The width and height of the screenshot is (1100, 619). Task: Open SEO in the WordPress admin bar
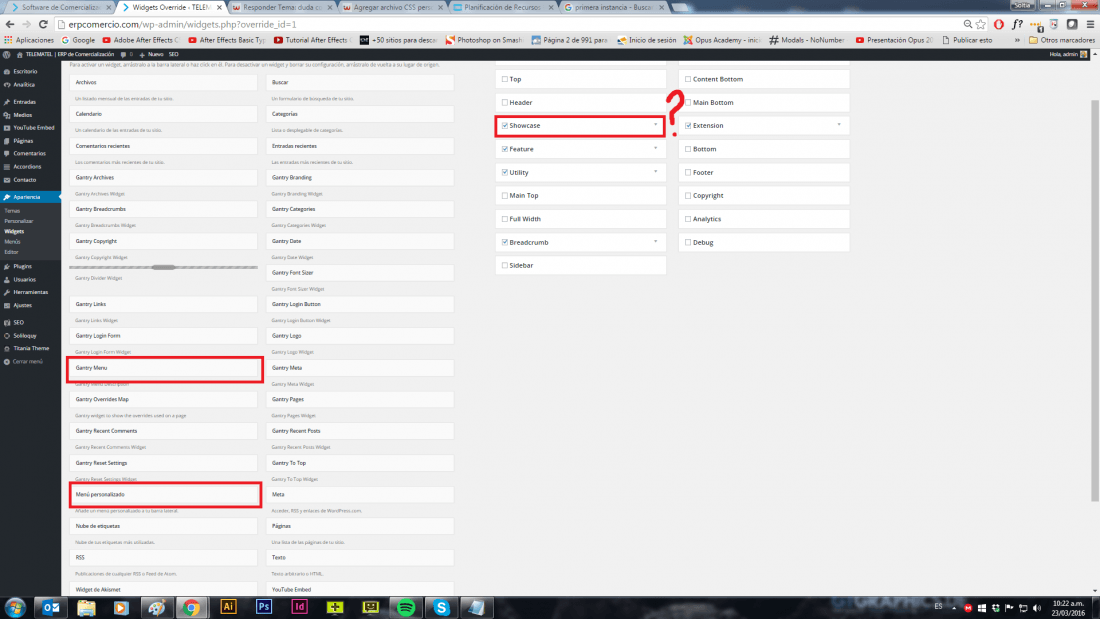173,54
